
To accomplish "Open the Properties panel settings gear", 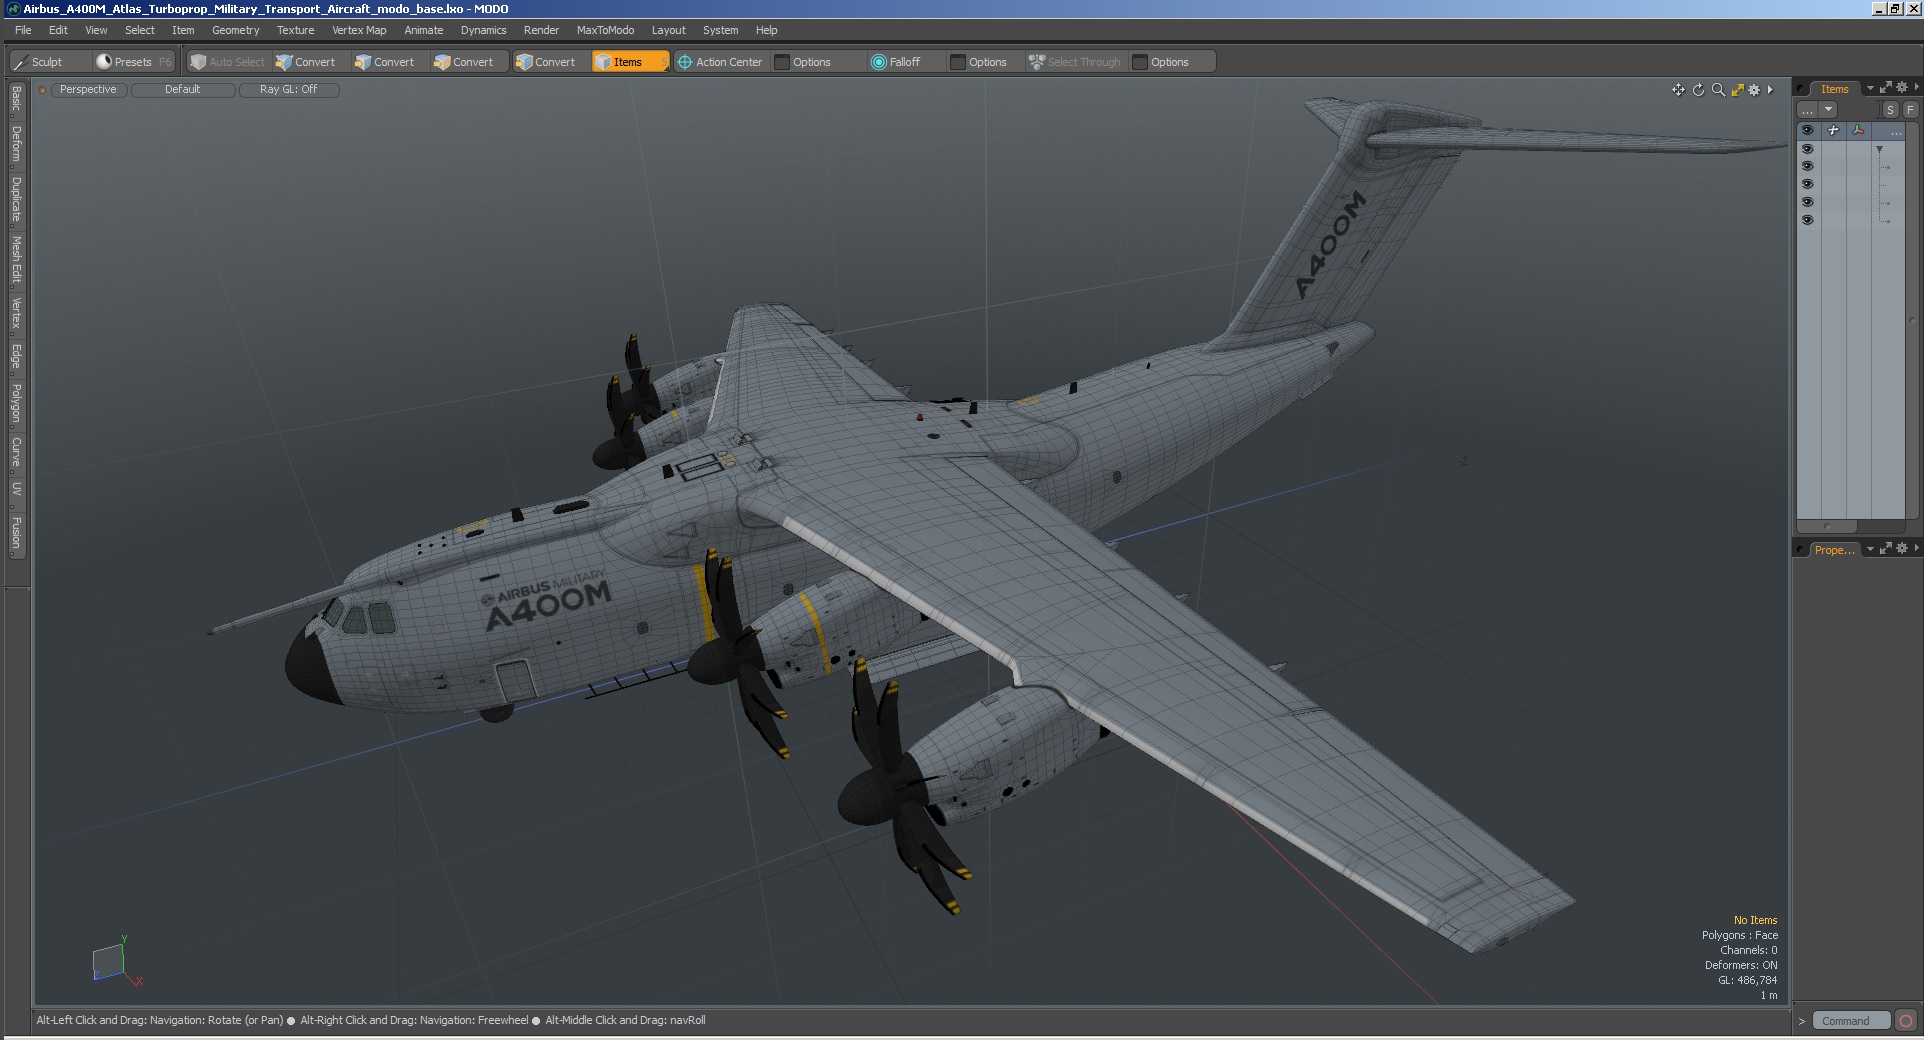I will pyautogui.click(x=1902, y=549).
